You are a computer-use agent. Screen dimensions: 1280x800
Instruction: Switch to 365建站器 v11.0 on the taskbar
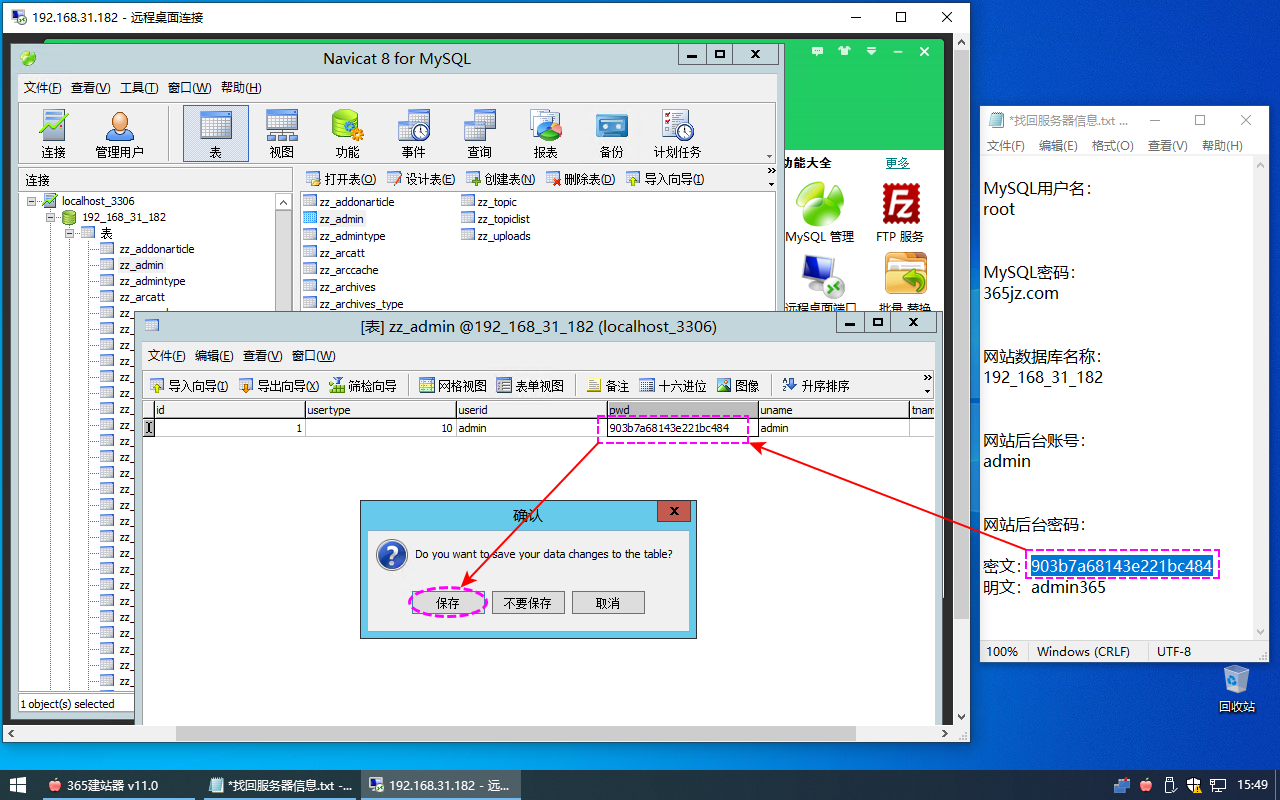click(117, 785)
